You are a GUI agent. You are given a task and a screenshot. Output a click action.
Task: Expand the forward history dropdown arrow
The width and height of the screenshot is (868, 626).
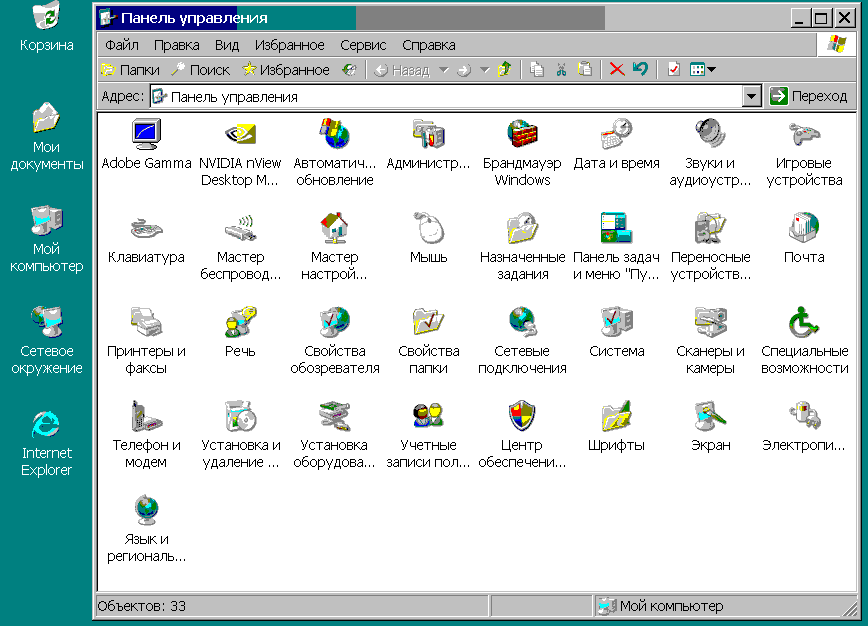pyautogui.click(x=484, y=70)
